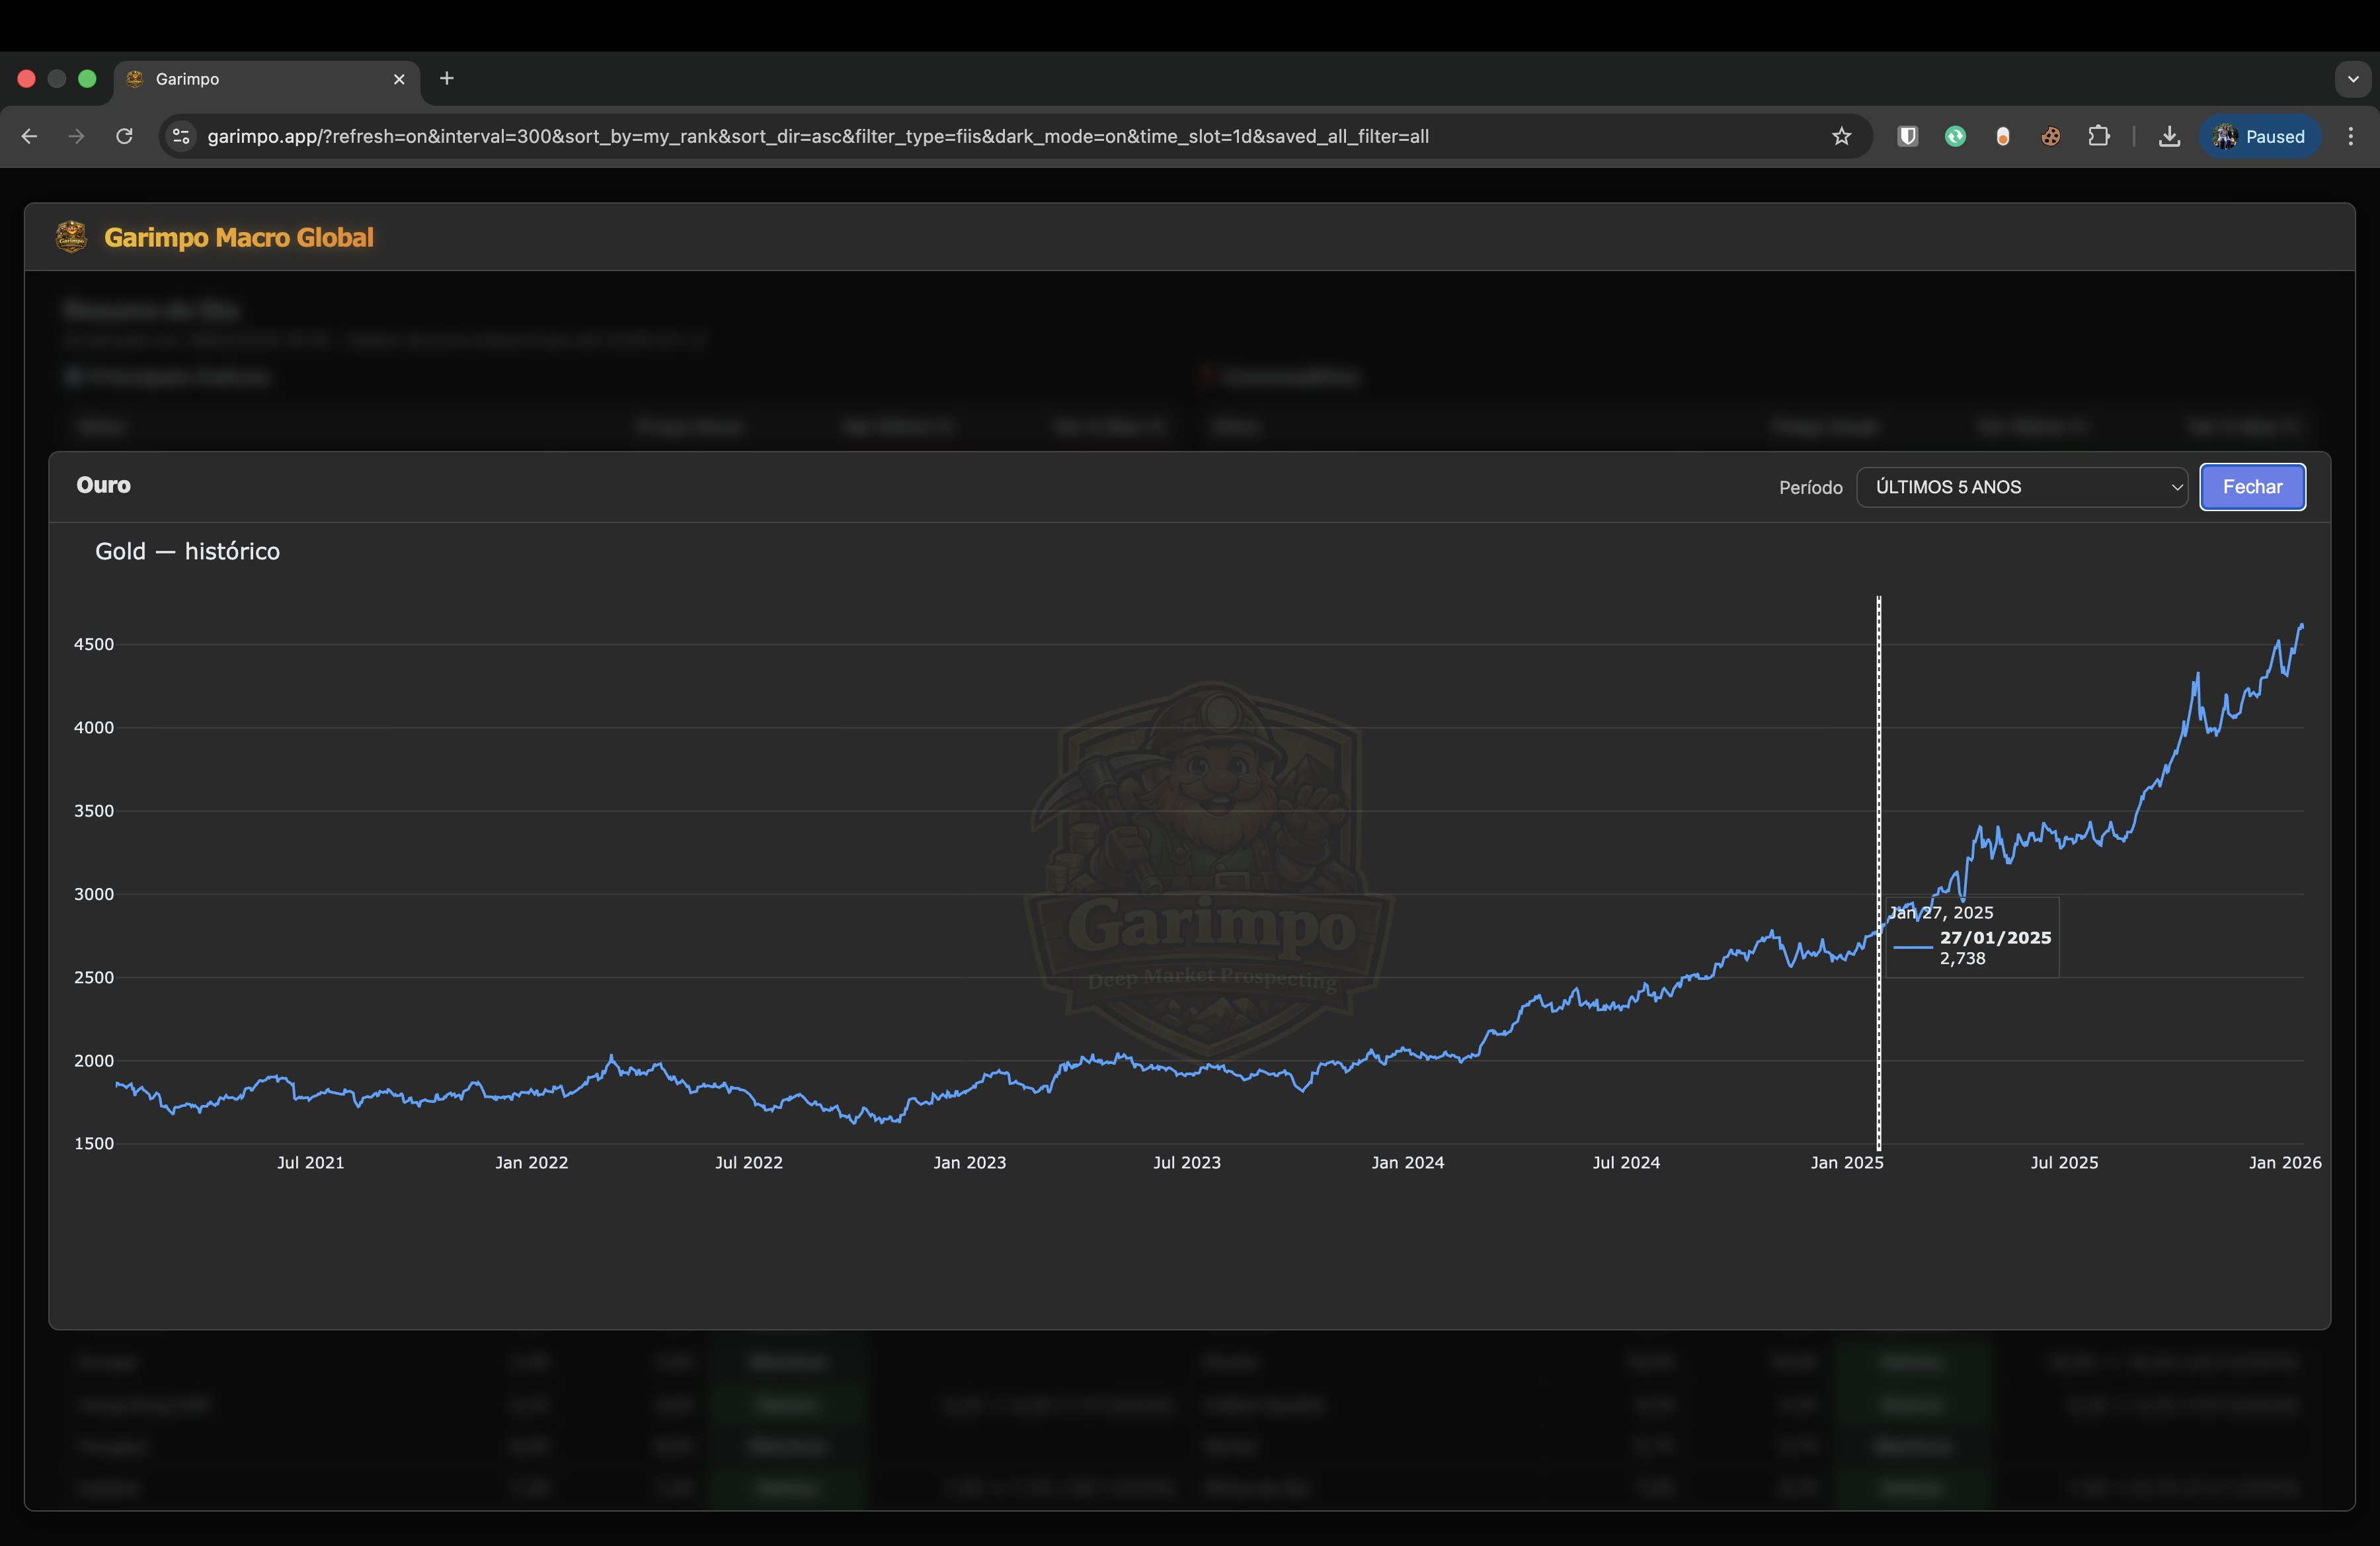Screen dimensions: 2380x1546
Task: Click the Fechar button to close chart
Action: click(2252, 487)
